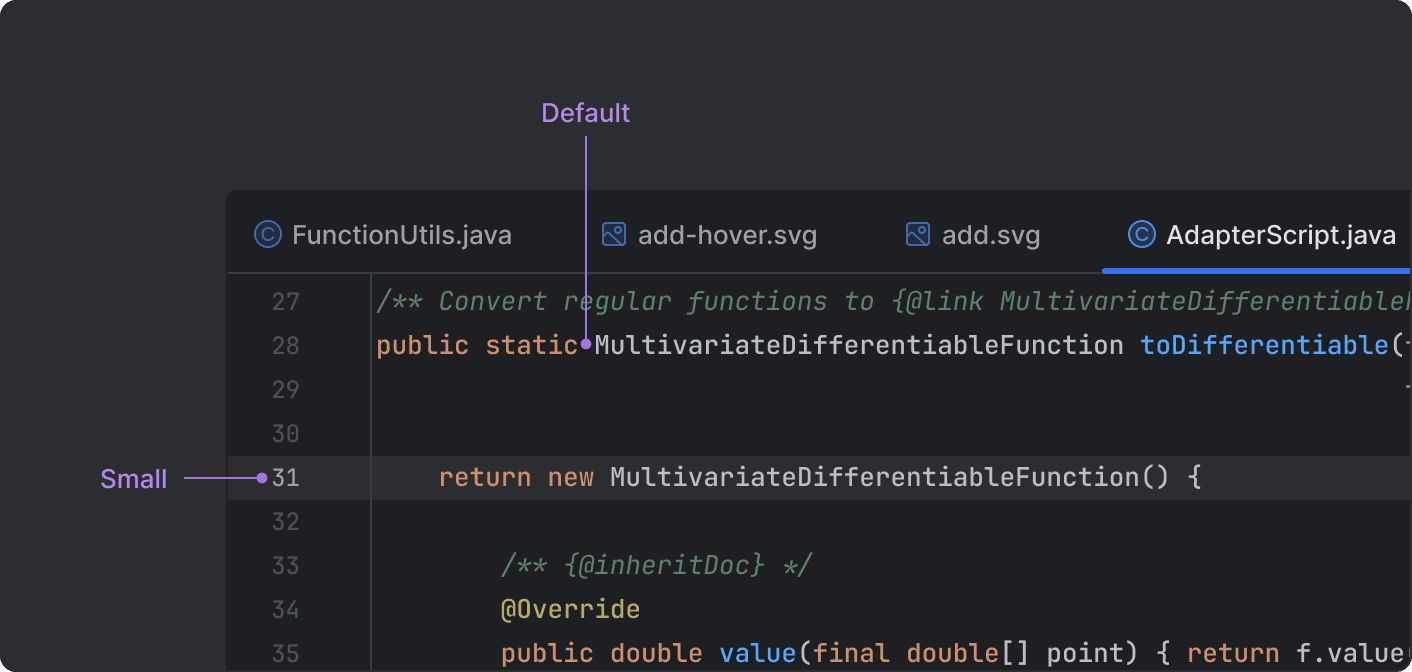Click the 'value' method name on line 35
1412x672 pixels.
[x=758, y=654]
